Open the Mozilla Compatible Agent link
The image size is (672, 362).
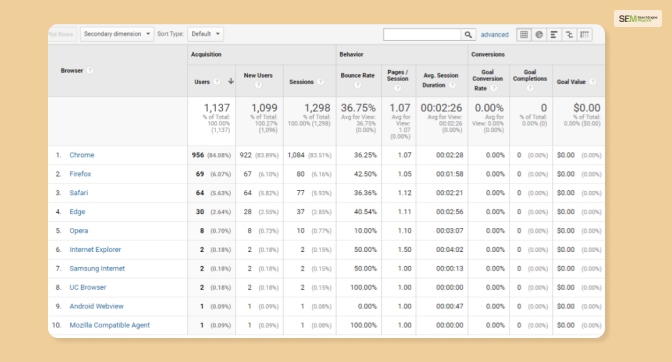pos(110,325)
